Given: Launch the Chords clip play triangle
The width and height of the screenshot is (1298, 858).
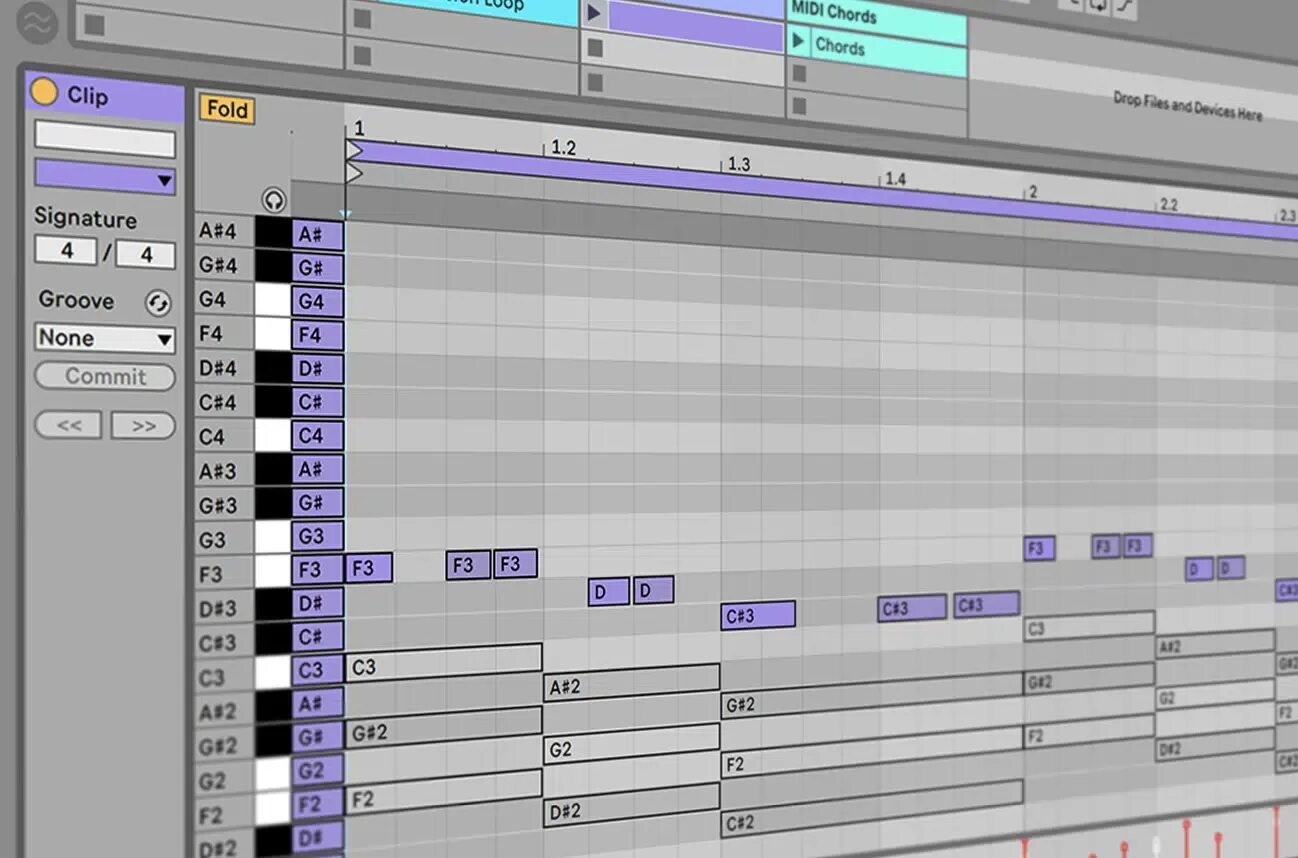Looking at the screenshot, I should click(x=798, y=41).
